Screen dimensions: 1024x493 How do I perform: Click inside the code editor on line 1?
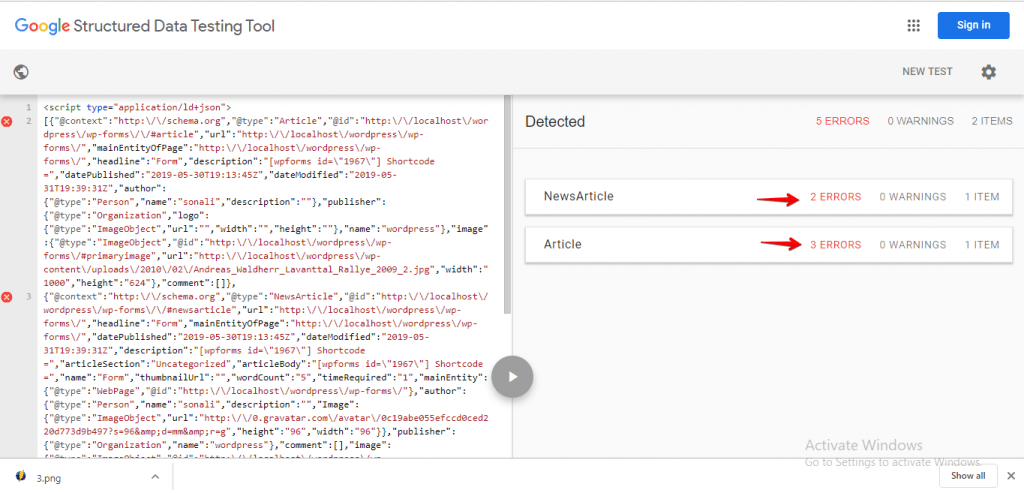[x=137, y=106]
